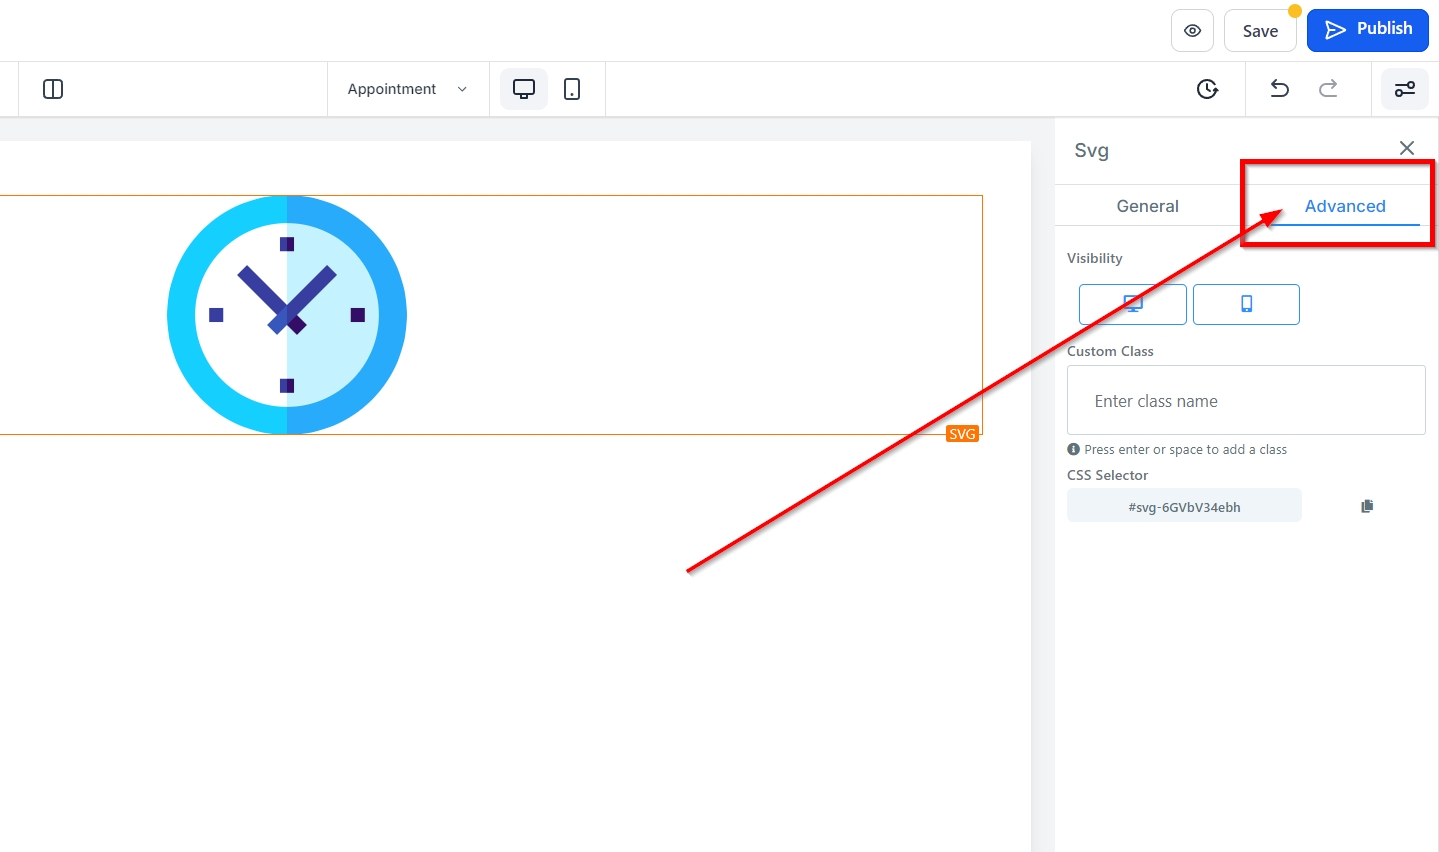Screen dimensions: 1439x852
Task: Toggle mobile visibility for the SVG
Action: pos(1246,304)
